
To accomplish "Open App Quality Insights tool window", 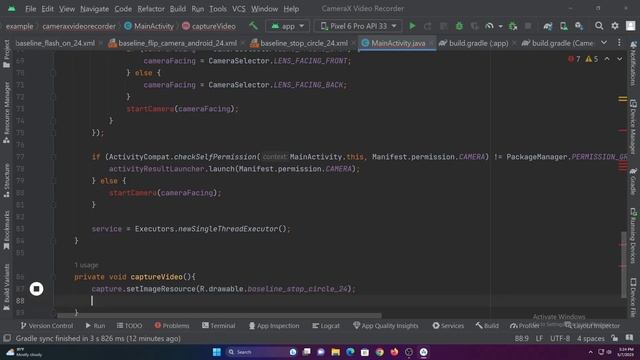I will 386,326.
